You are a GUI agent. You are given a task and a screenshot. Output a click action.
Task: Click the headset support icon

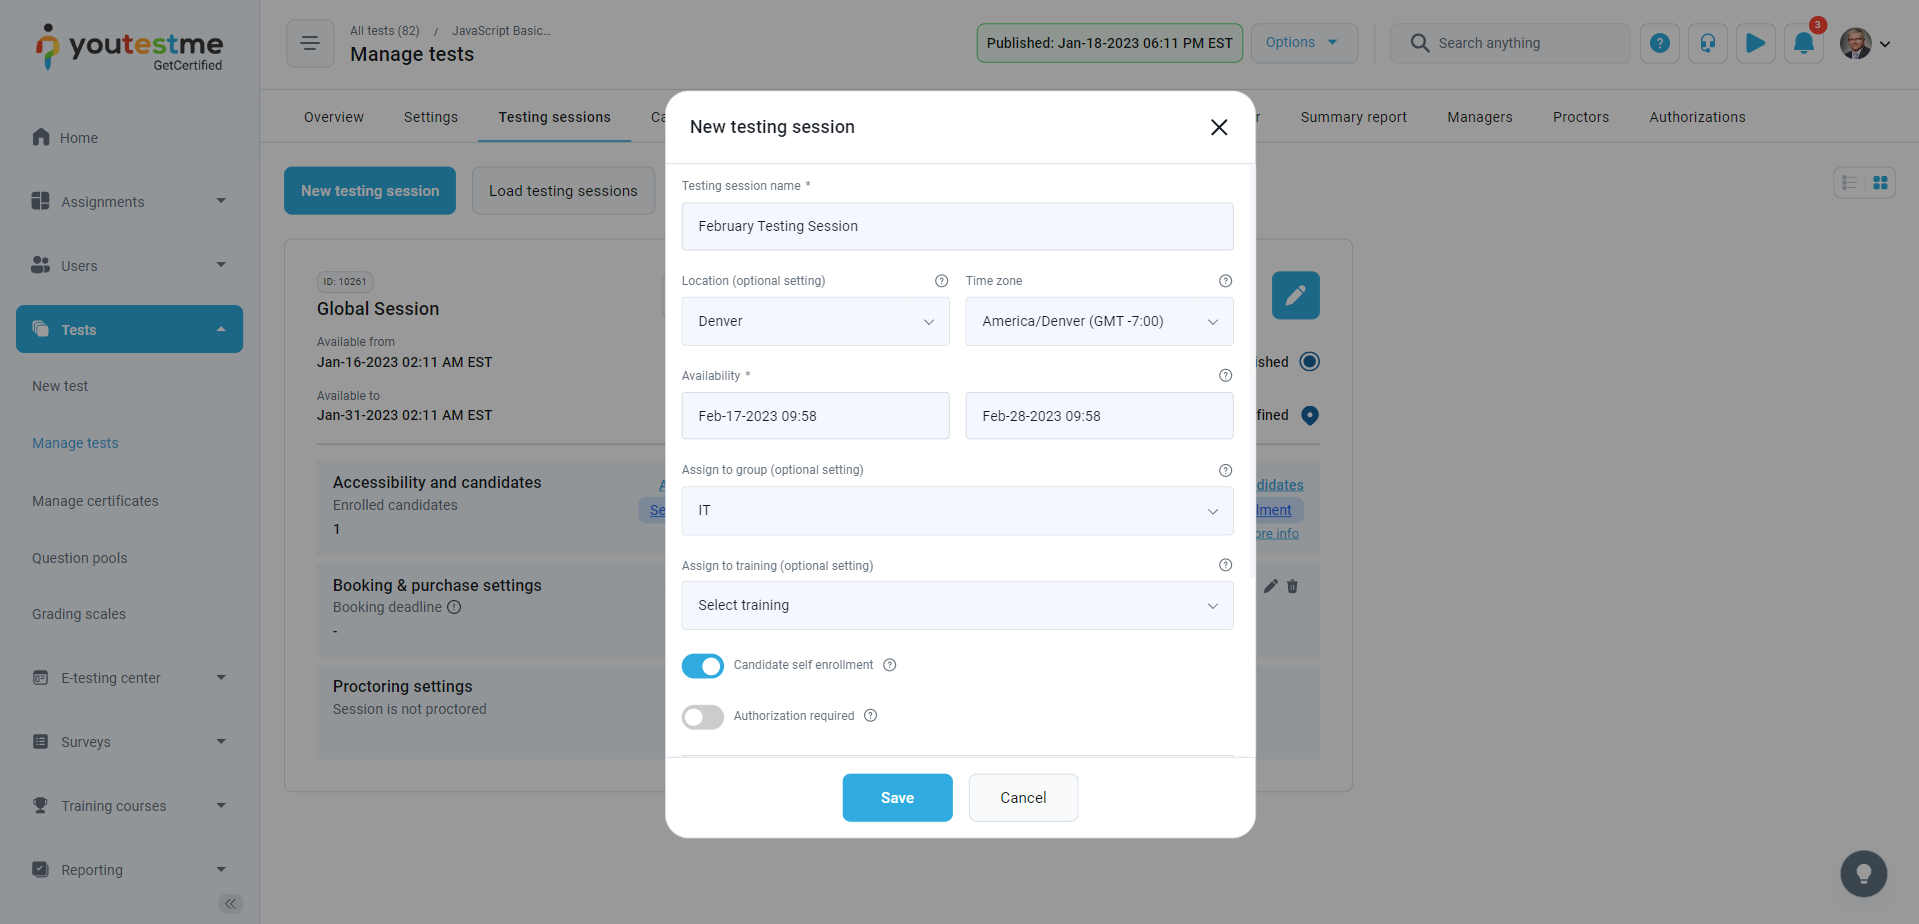pos(1707,44)
